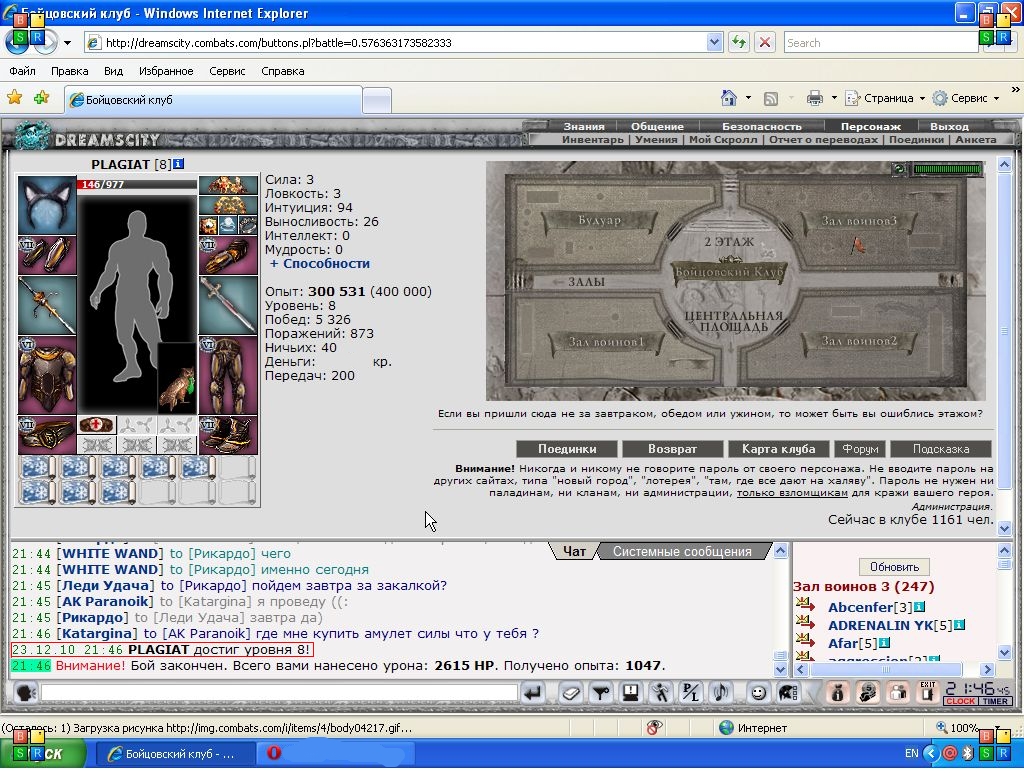Open the Home button dropdown arrow
The width and height of the screenshot is (1024, 774).
(x=748, y=98)
